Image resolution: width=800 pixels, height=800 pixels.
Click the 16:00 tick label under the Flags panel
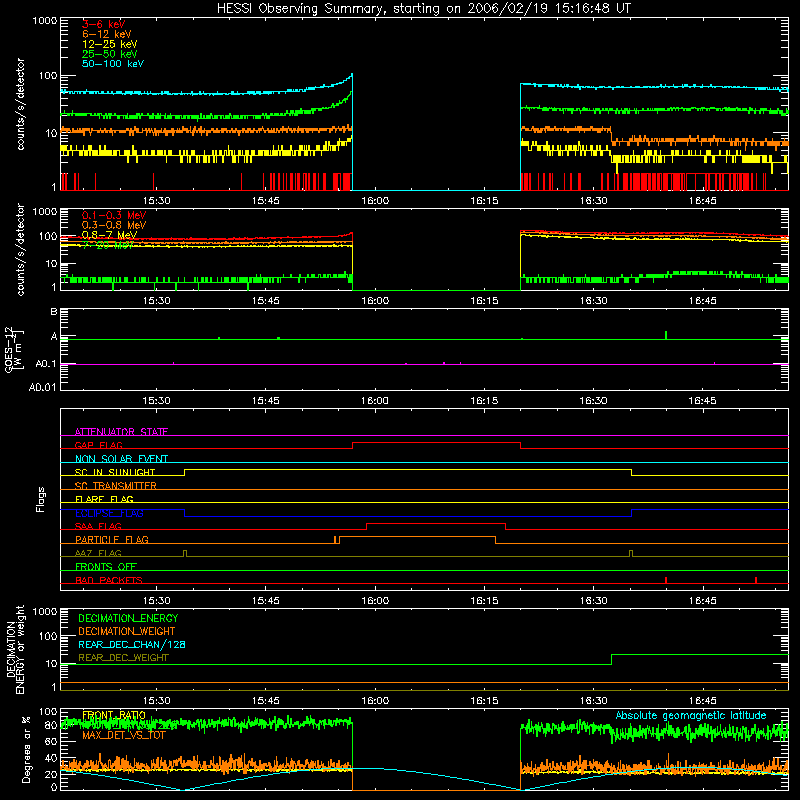pos(375,600)
